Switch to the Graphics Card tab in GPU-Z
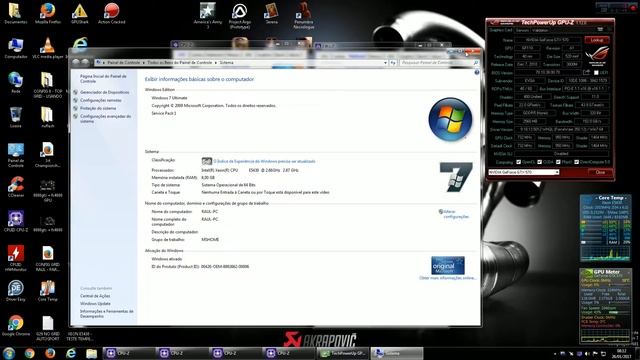This screenshot has height=360, width=640. click(501, 30)
